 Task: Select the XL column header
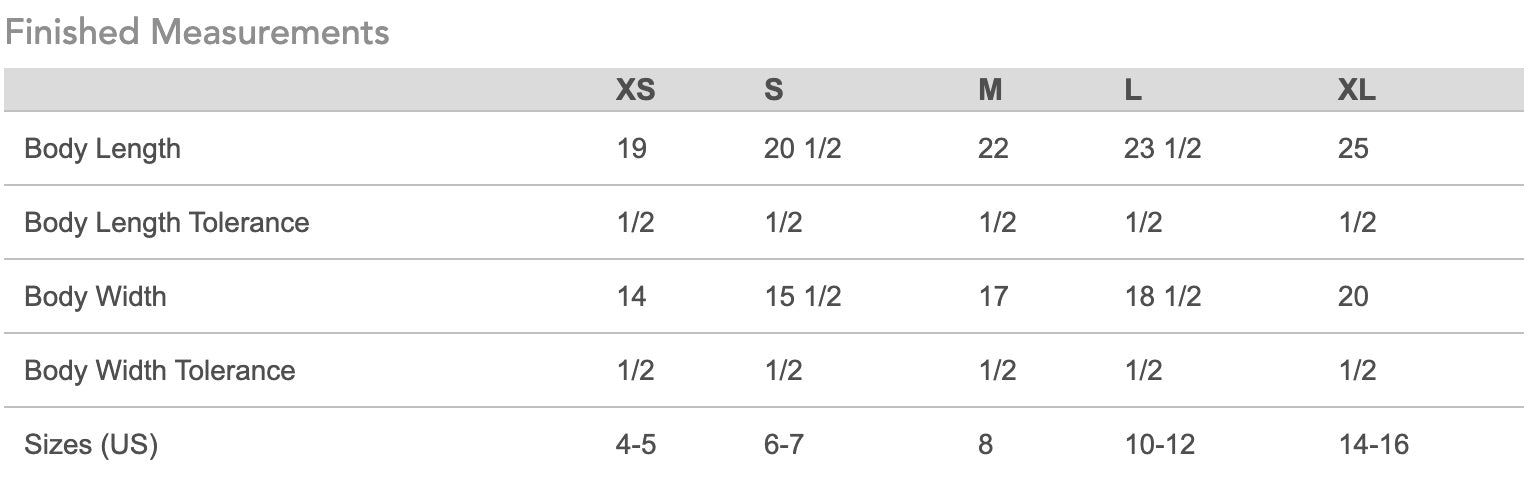tap(1356, 90)
